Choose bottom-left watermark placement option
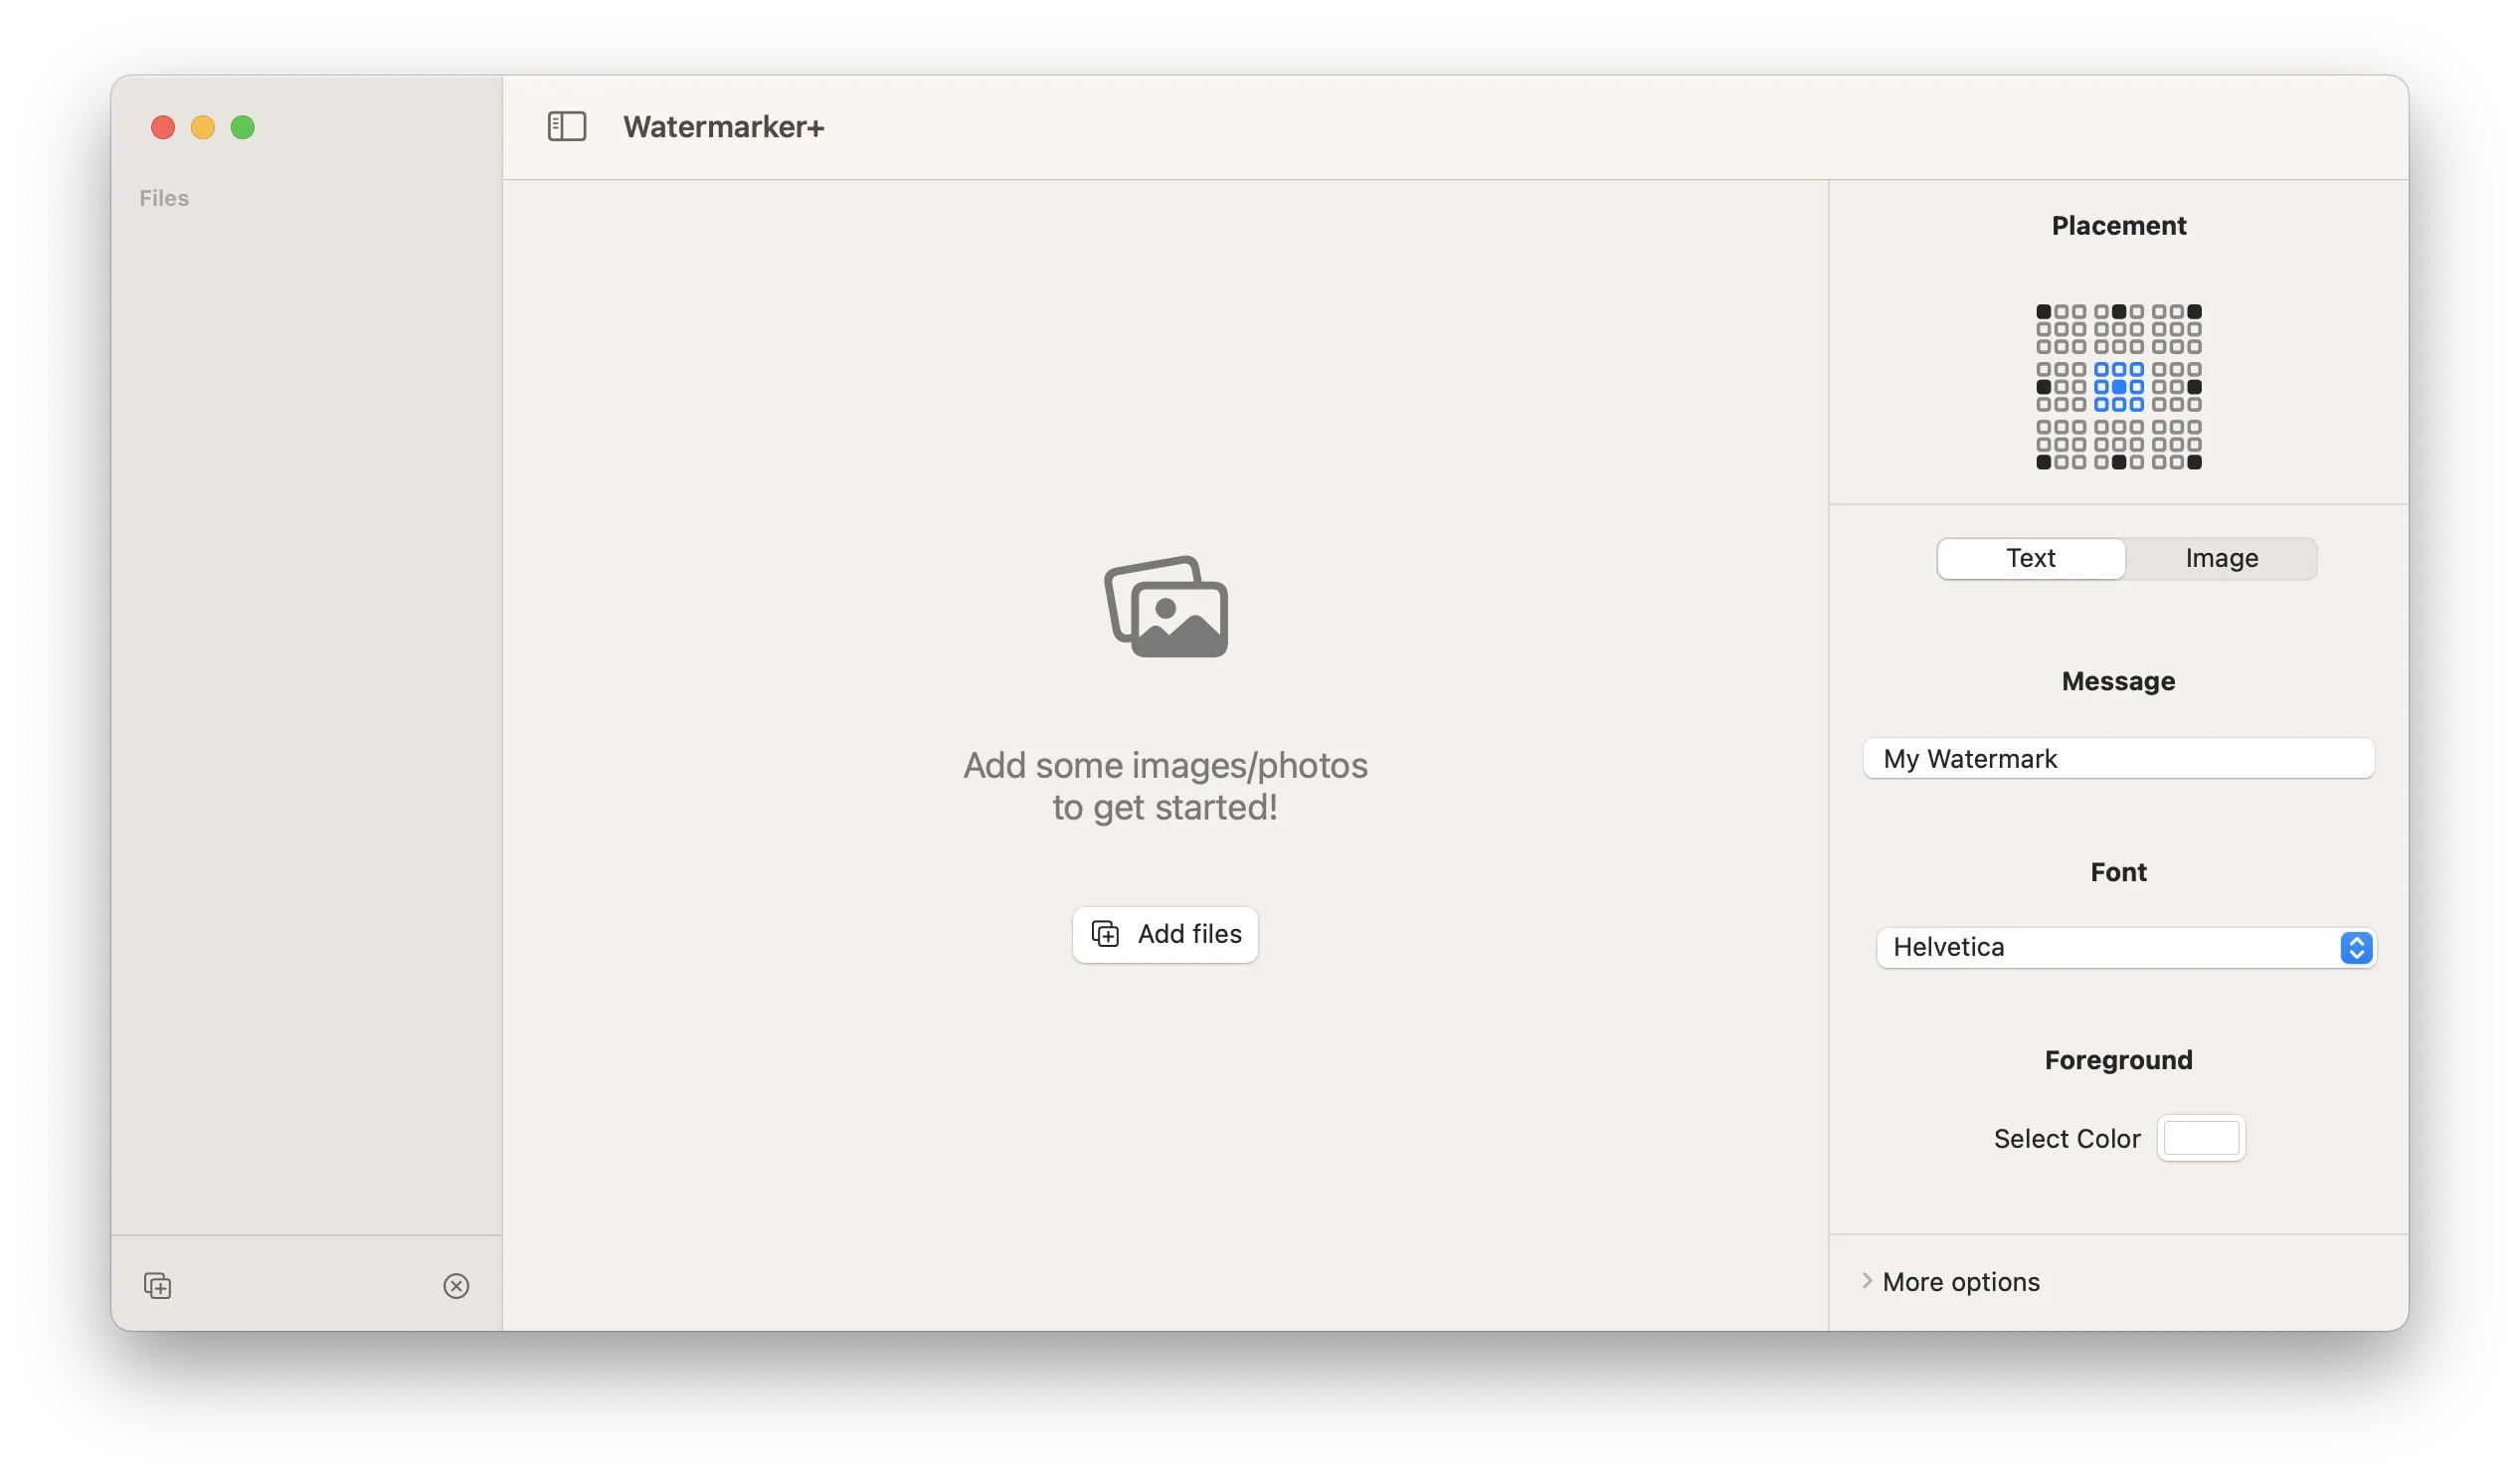The image size is (2520, 1478). [x=2060, y=444]
